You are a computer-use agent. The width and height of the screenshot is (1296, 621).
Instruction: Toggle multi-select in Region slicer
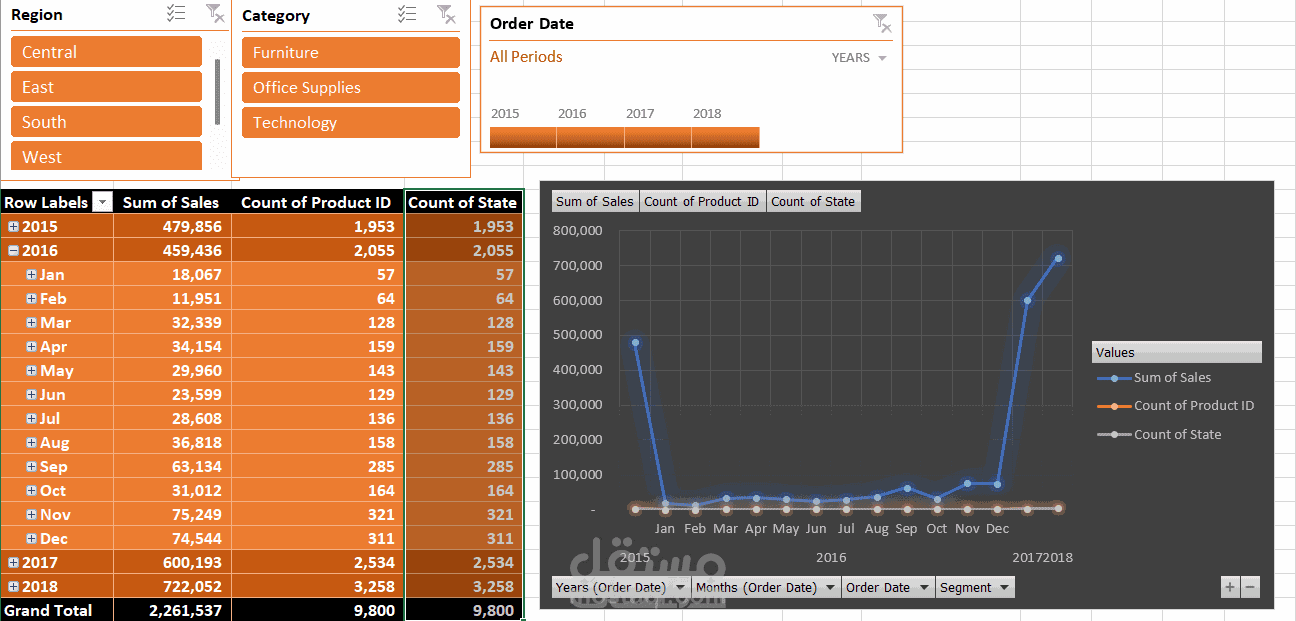click(x=176, y=13)
